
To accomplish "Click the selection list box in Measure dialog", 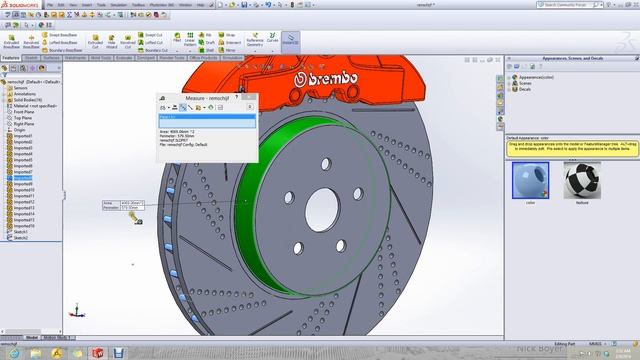I will tap(207, 121).
